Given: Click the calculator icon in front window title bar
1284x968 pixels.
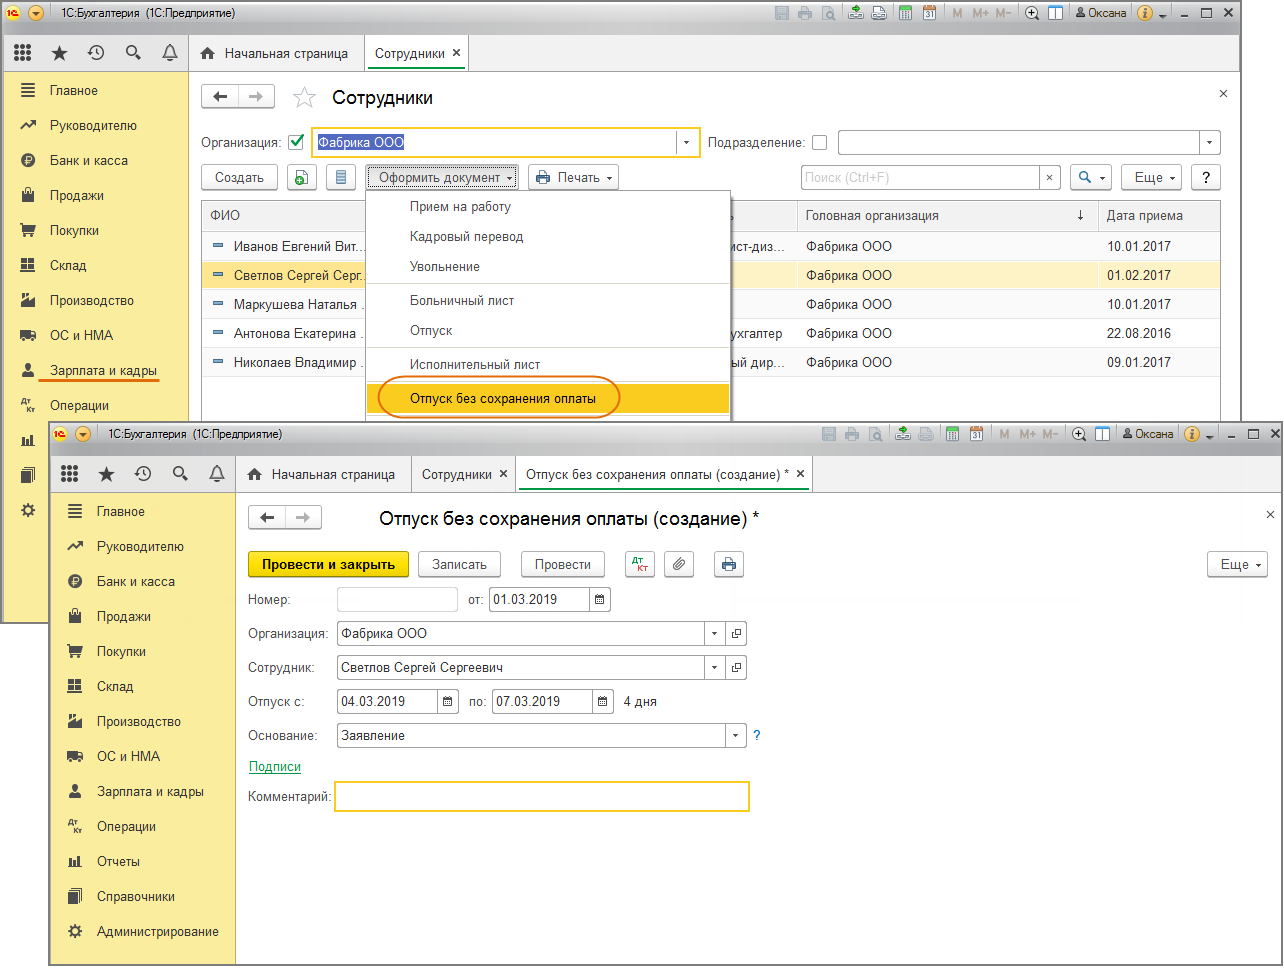Looking at the screenshot, I should coord(952,434).
